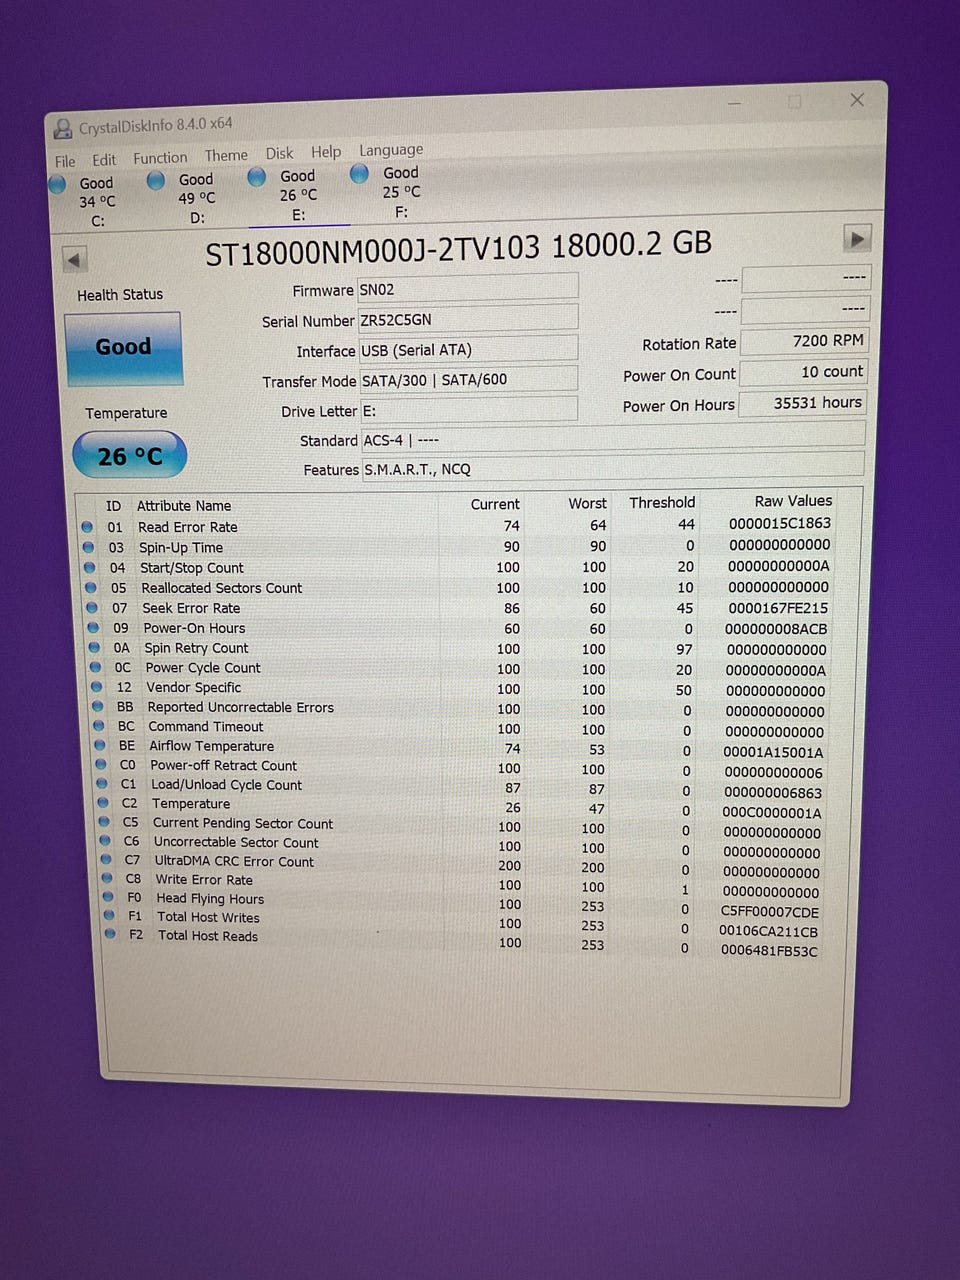Click the Power On Count value 10 count
Screen dimensions: 960x1280
click(x=802, y=372)
